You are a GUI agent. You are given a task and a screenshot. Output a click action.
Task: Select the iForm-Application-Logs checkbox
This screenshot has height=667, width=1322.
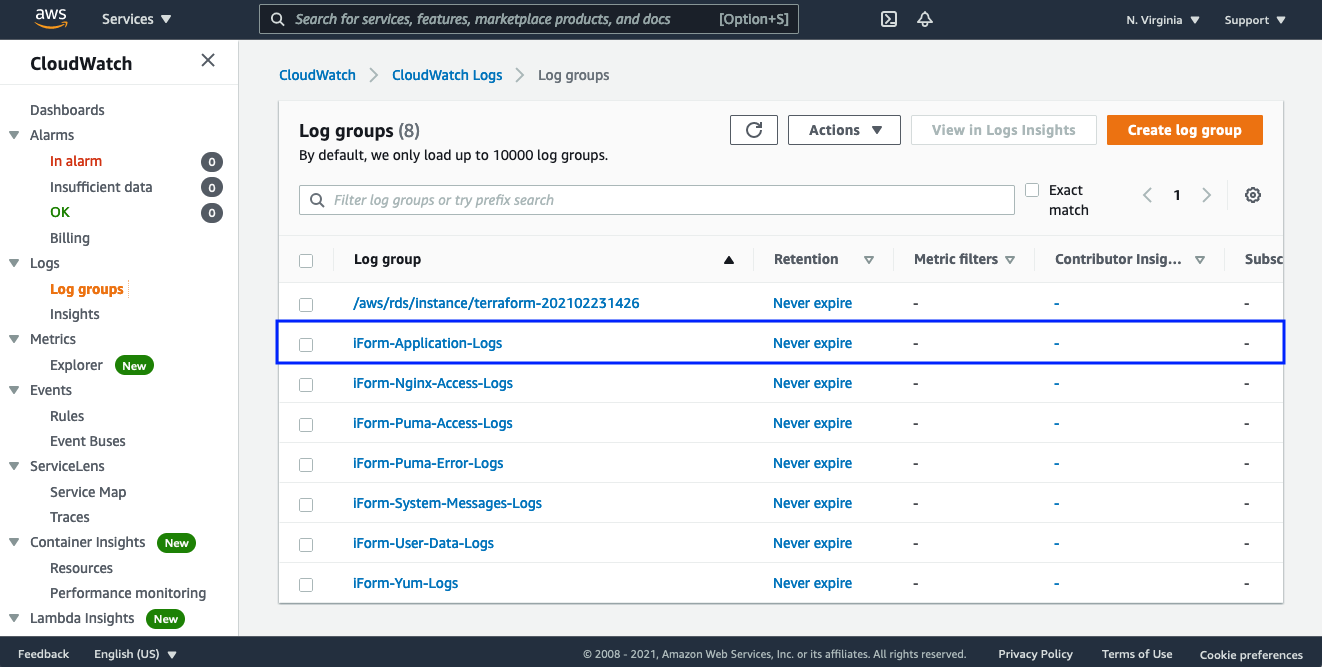tap(306, 344)
